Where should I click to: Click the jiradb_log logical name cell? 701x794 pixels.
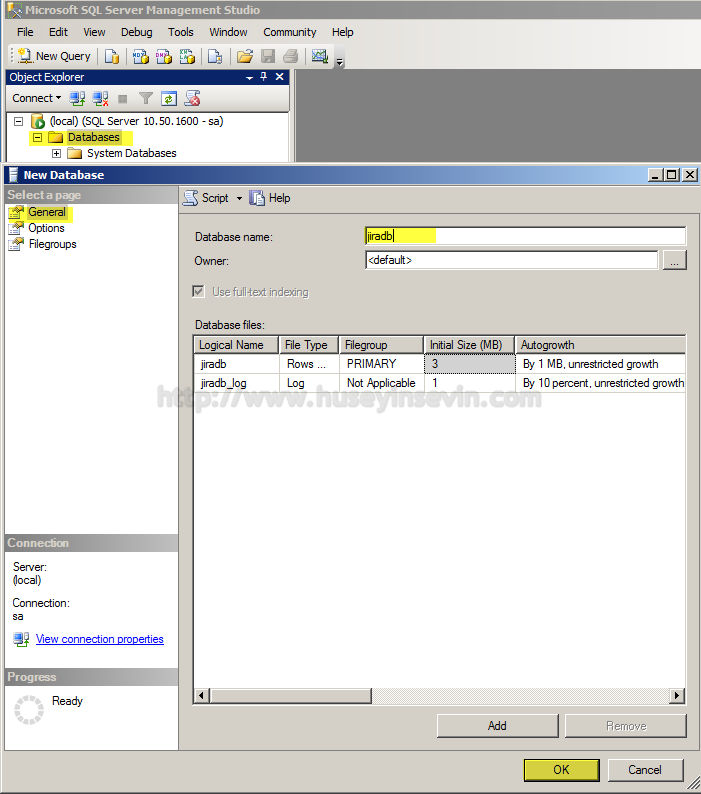[237, 383]
